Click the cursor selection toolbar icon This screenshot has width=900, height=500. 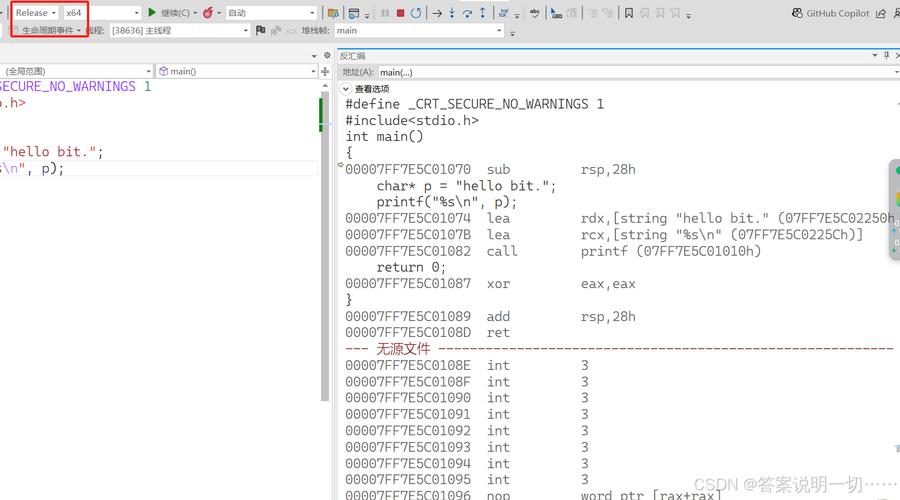(556, 13)
